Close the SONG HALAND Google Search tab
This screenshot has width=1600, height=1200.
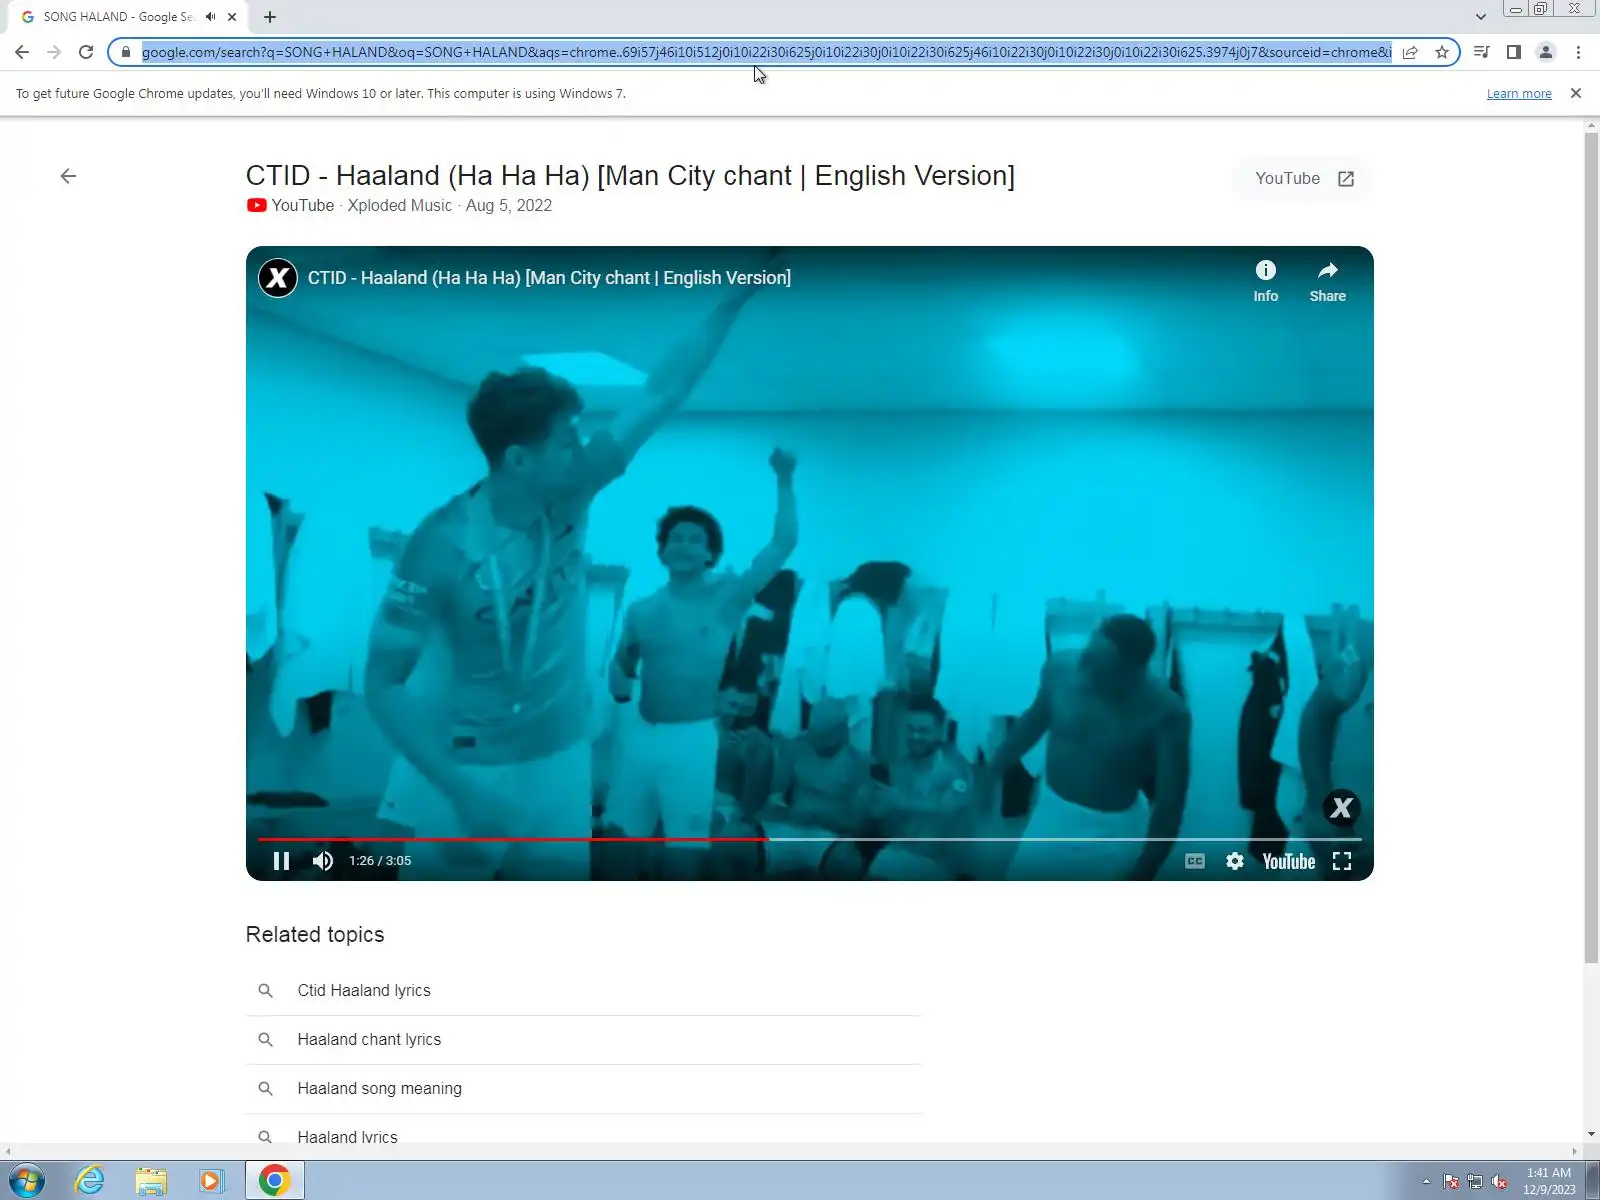232,17
